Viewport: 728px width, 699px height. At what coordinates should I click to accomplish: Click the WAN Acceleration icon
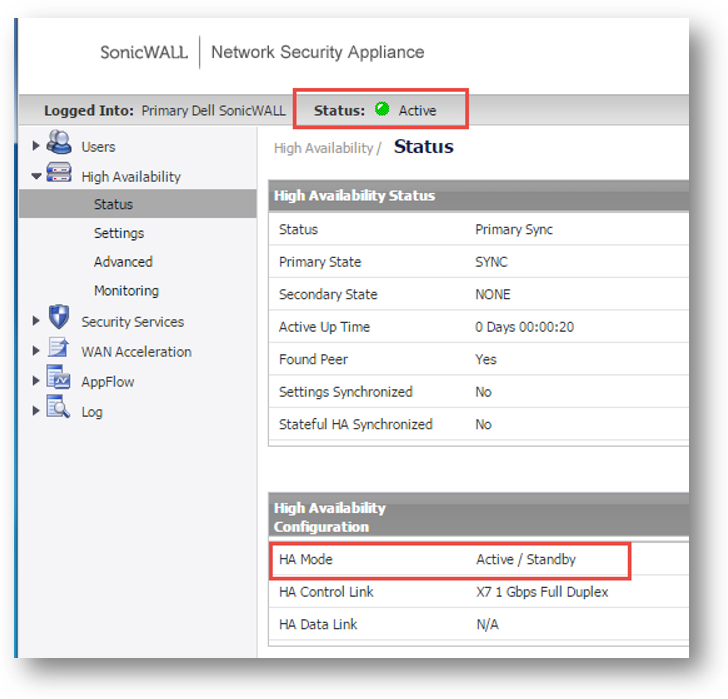59,350
